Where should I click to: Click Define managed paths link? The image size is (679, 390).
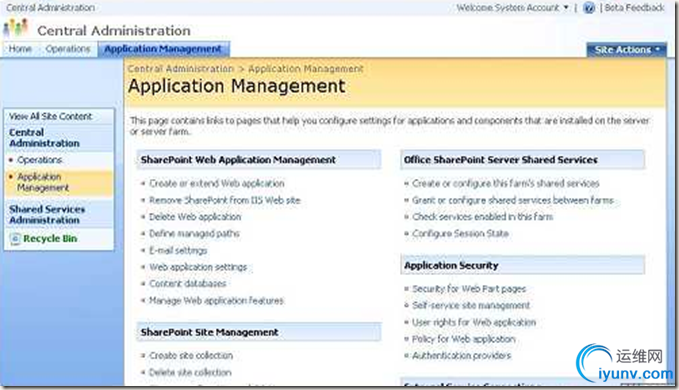[194, 234]
